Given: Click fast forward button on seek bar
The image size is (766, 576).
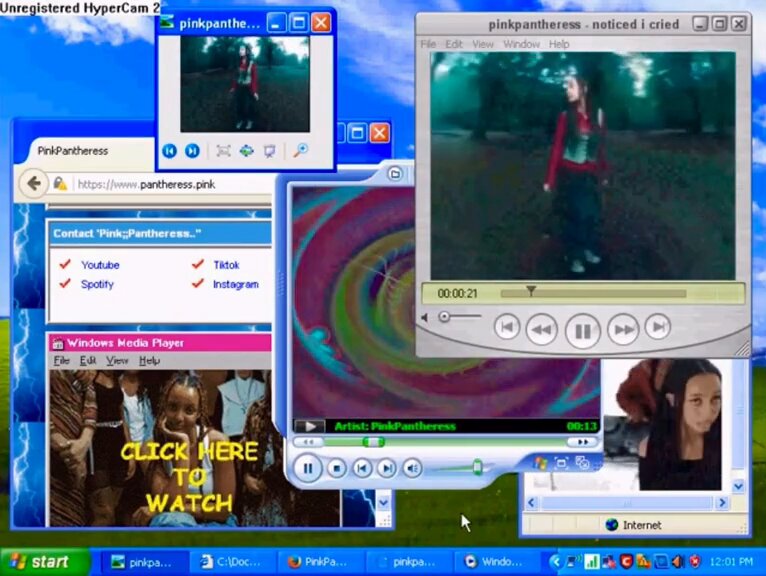Looking at the screenshot, I should tap(582, 442).
